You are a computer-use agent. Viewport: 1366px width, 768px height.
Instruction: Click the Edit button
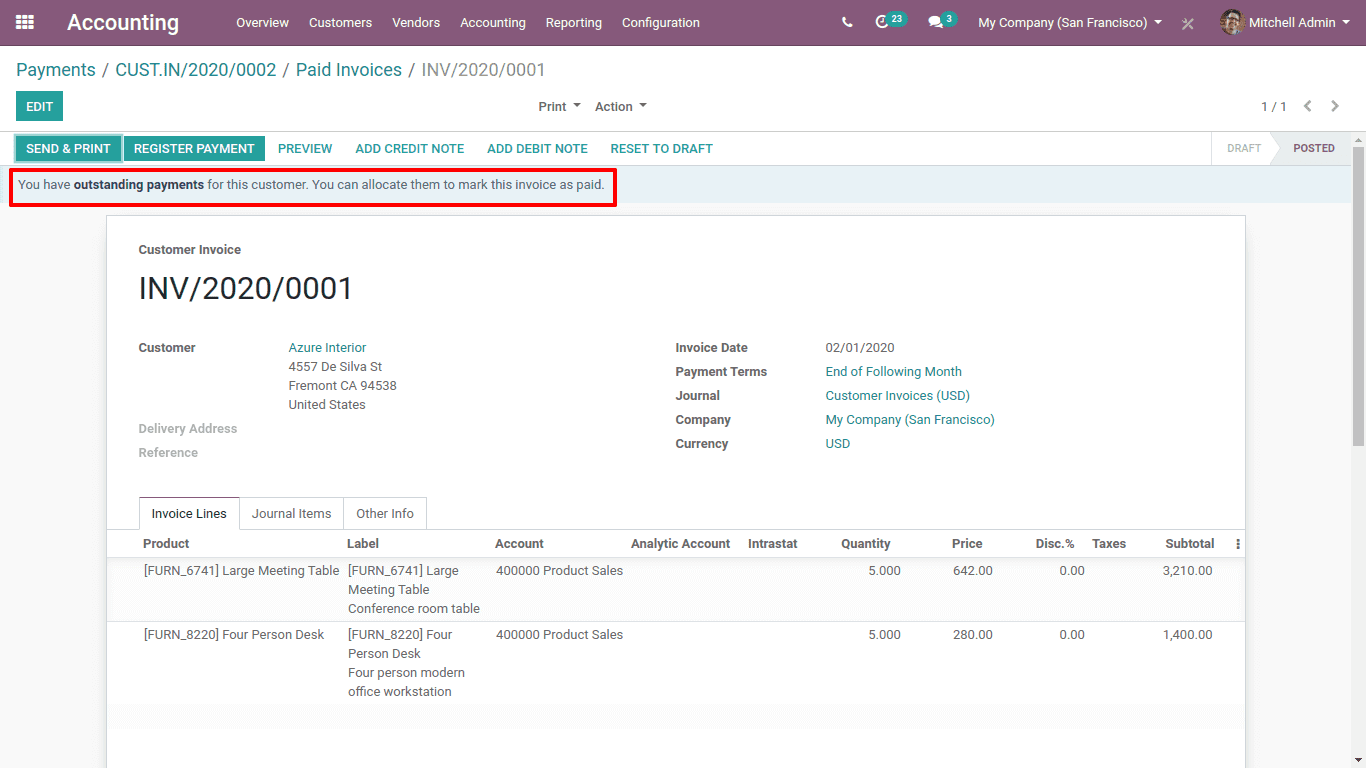(39, 106)
